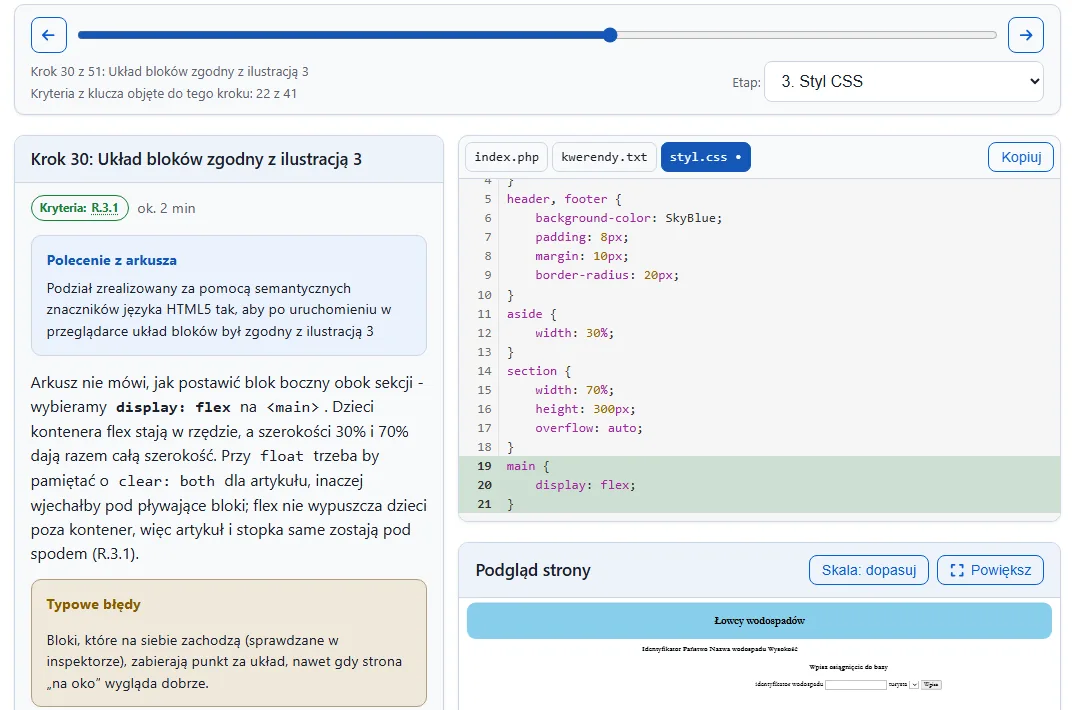The height and width of the screenshot is (710, 1075).
Task: Select the styl.css file tab
Action: [705, 157]
